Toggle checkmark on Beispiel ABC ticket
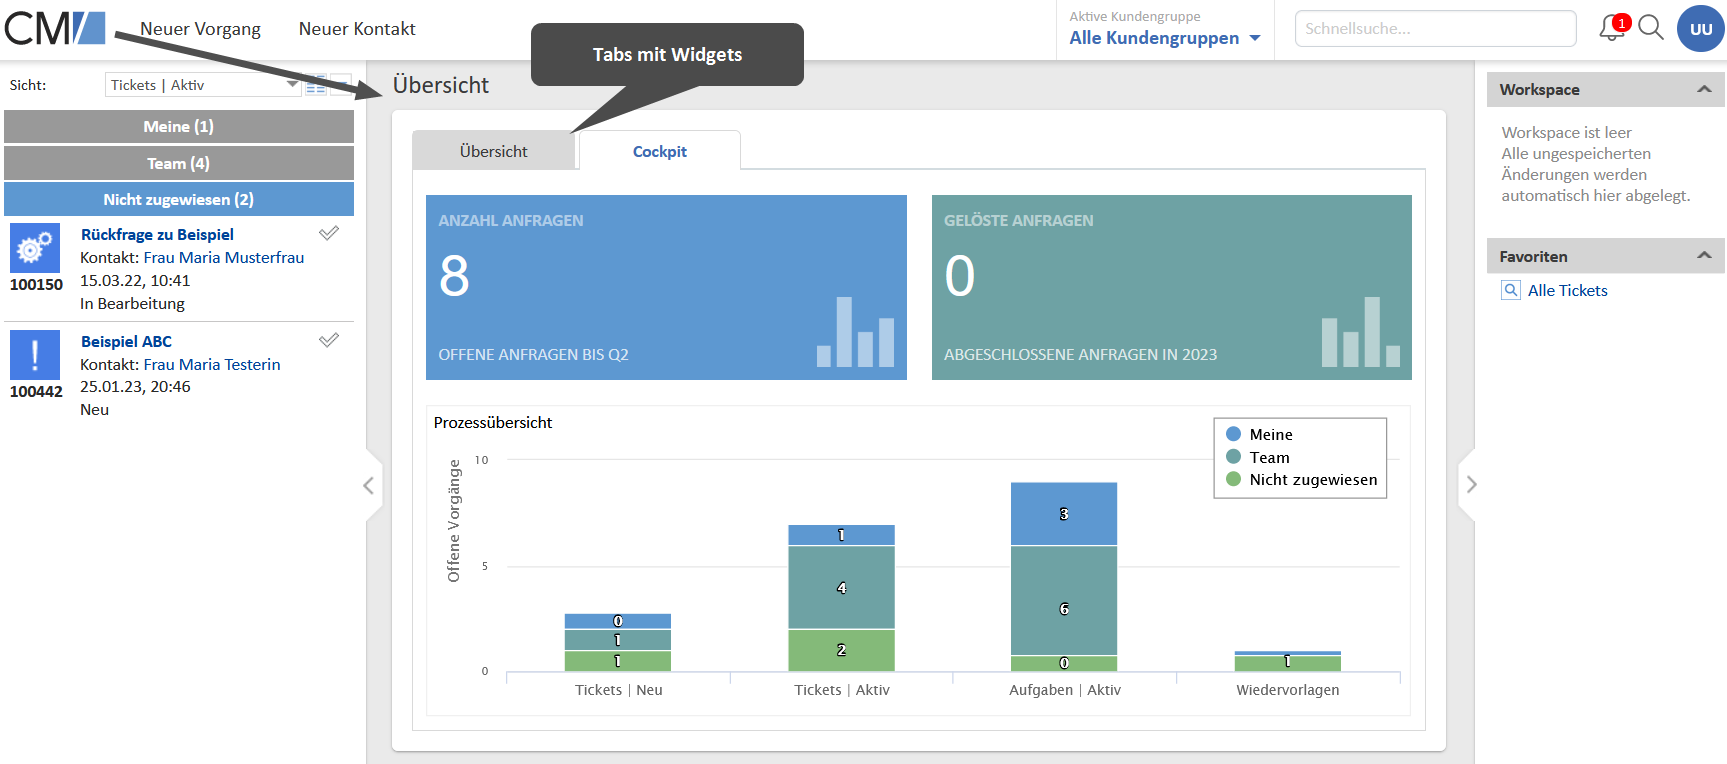 point(329,340)
